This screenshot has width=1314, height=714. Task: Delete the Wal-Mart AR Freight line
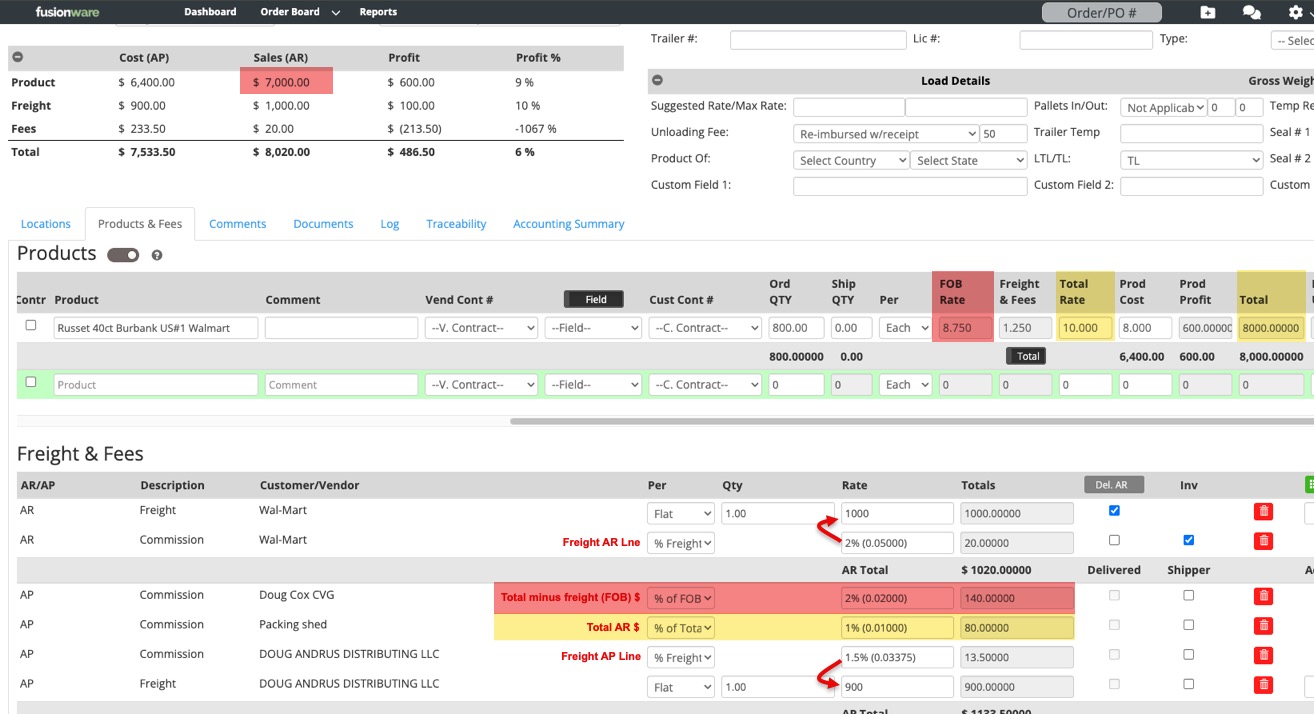(x=1263, y=512)
